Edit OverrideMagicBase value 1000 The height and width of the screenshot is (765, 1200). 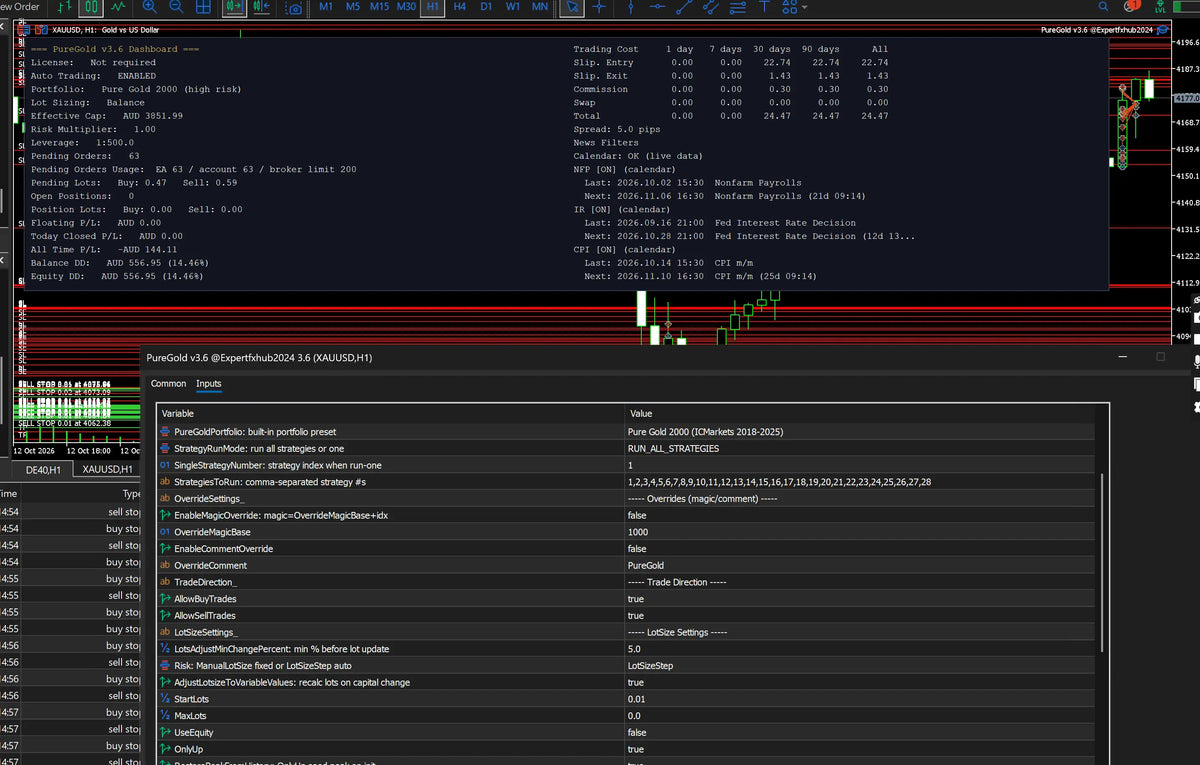(x=860, y=532)
